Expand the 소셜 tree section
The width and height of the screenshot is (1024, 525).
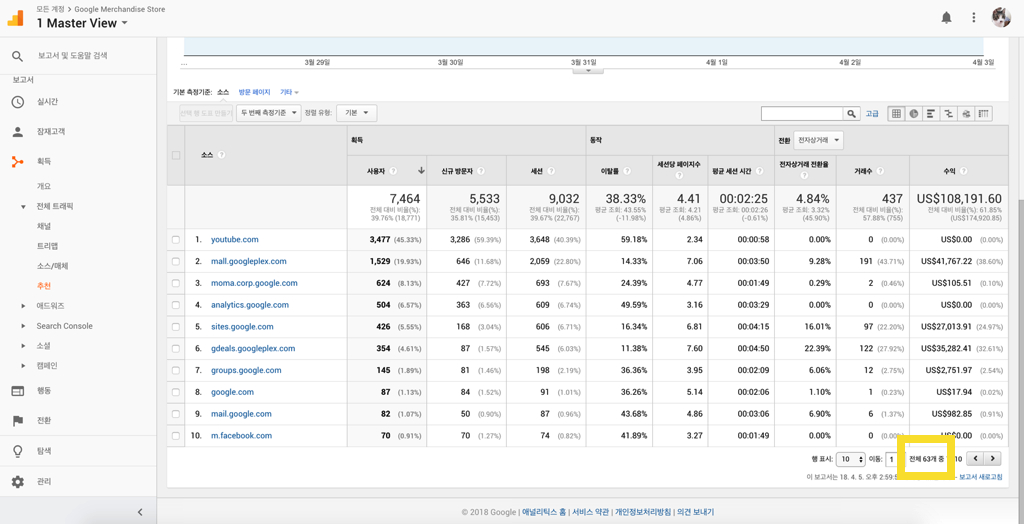pyautogui.click(x=24, y=345)
